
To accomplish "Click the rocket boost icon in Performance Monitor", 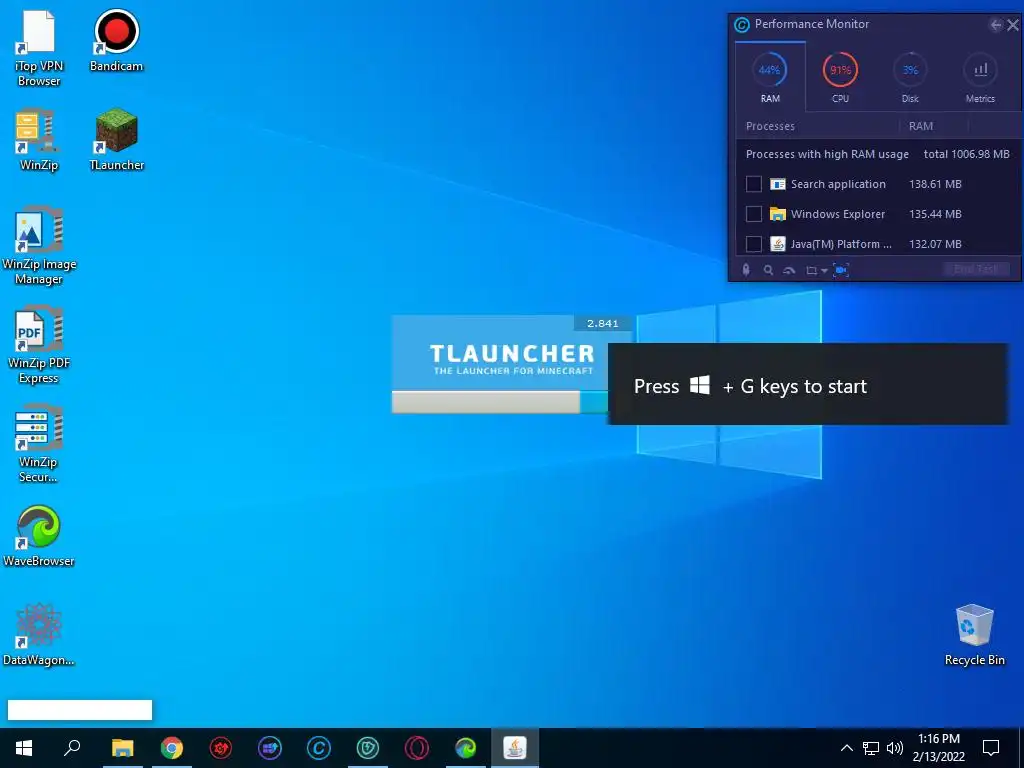I will point(746,270).
